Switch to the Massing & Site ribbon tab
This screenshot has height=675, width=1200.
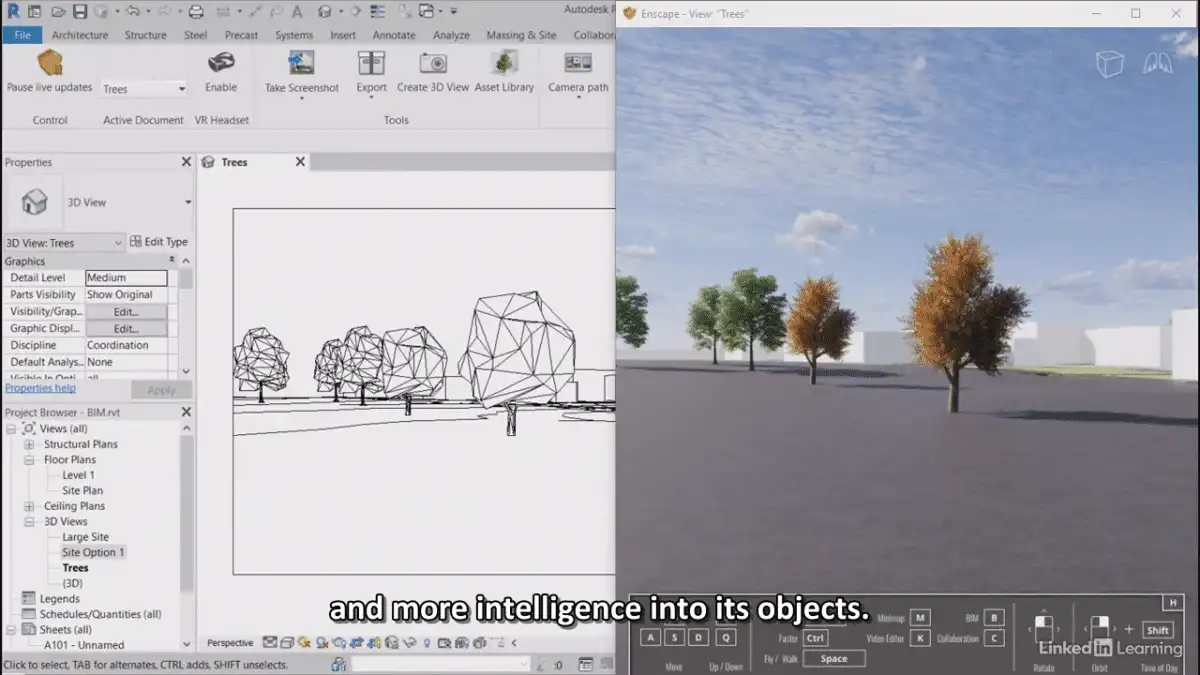pos(521,35)
